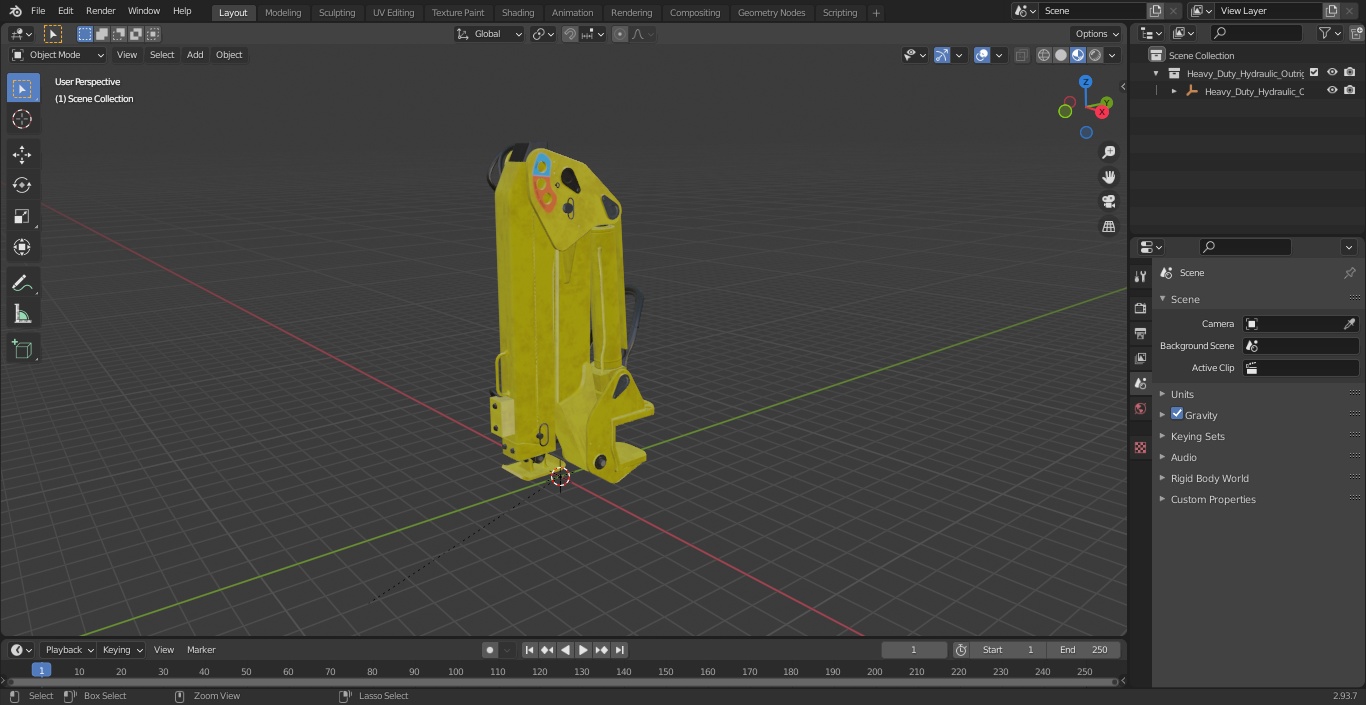Hide Heavy_Duty_Hydraulic_C object with eye icon
This screenshot has height=705, width=1366.
click(1332, 90)
